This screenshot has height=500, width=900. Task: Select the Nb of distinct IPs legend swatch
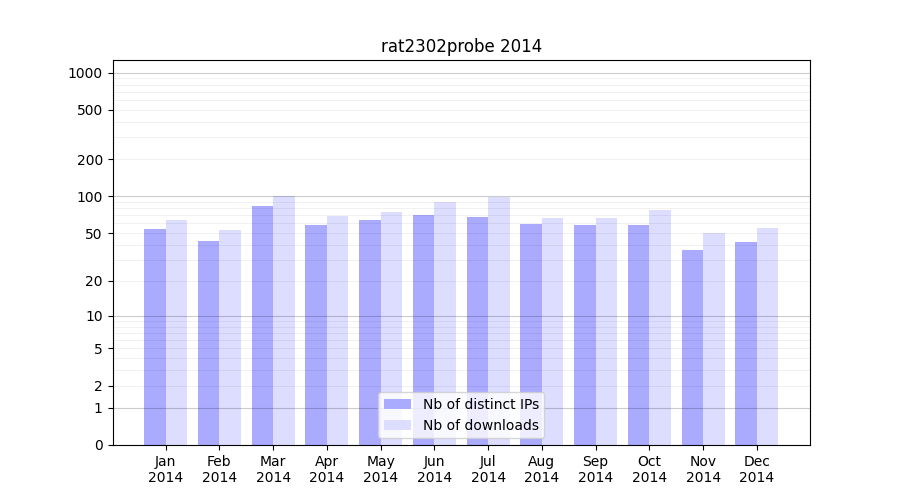click(x=397, y=404)
